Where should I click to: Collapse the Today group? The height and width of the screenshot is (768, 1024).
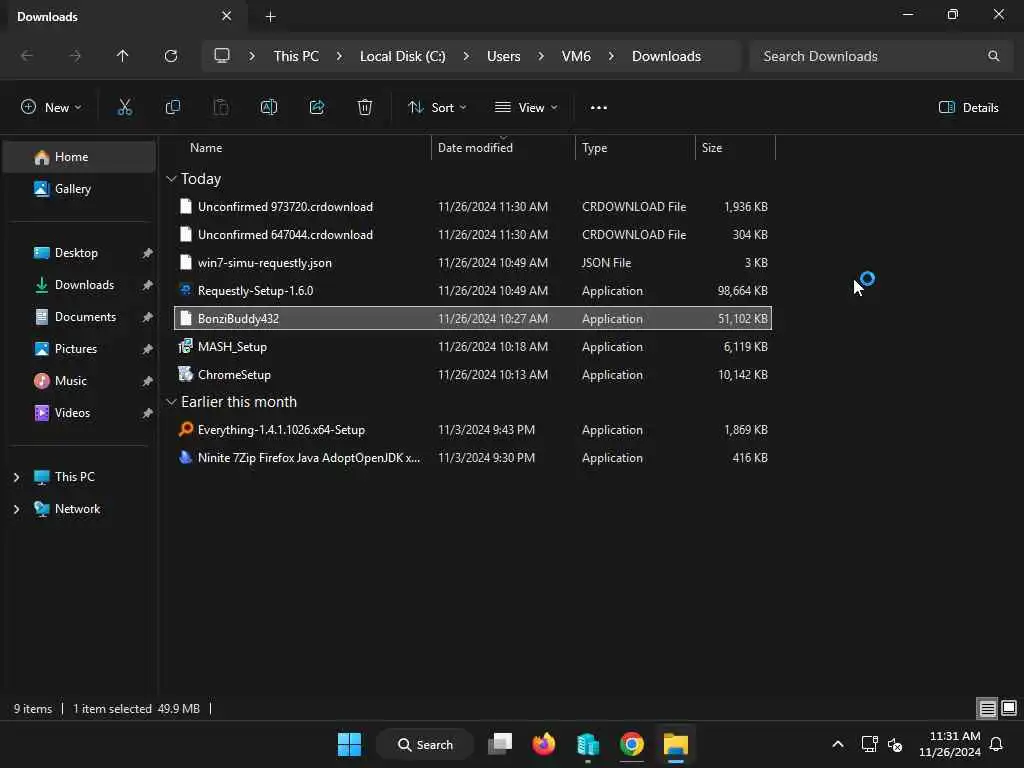point(171,179)
